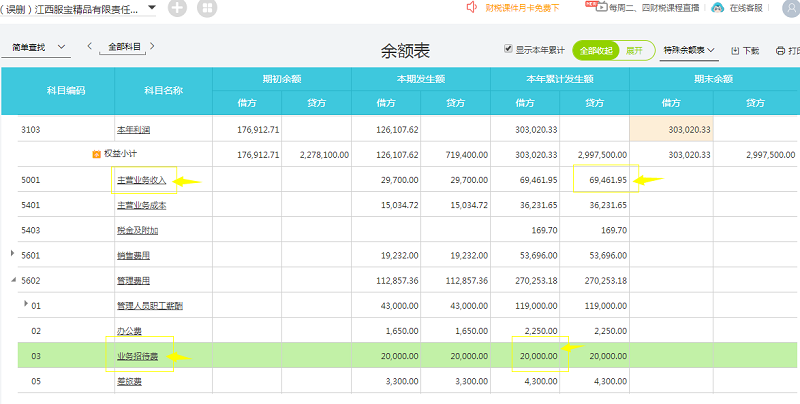Viewport: 800px width, 404px height.
Task: Open the 简单查找 search dropdown
Action: point(36,47)
